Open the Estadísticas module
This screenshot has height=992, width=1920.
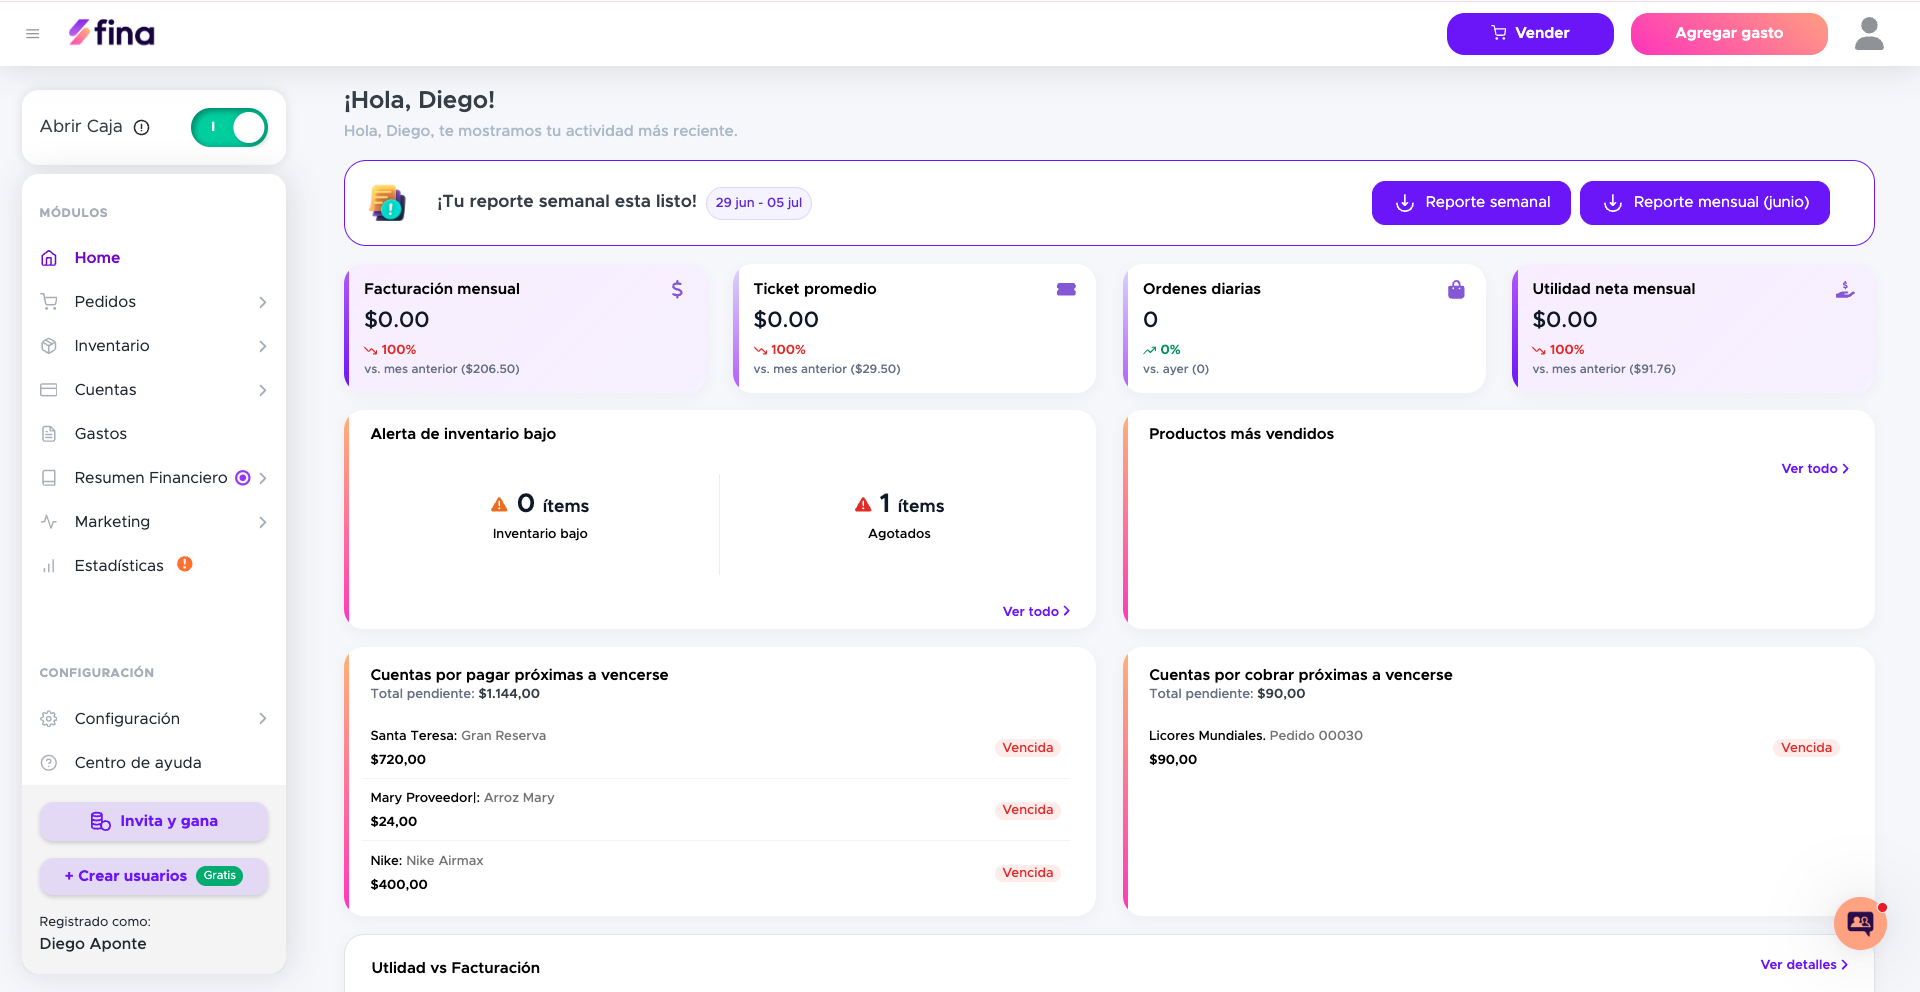(x=119, y=566)
